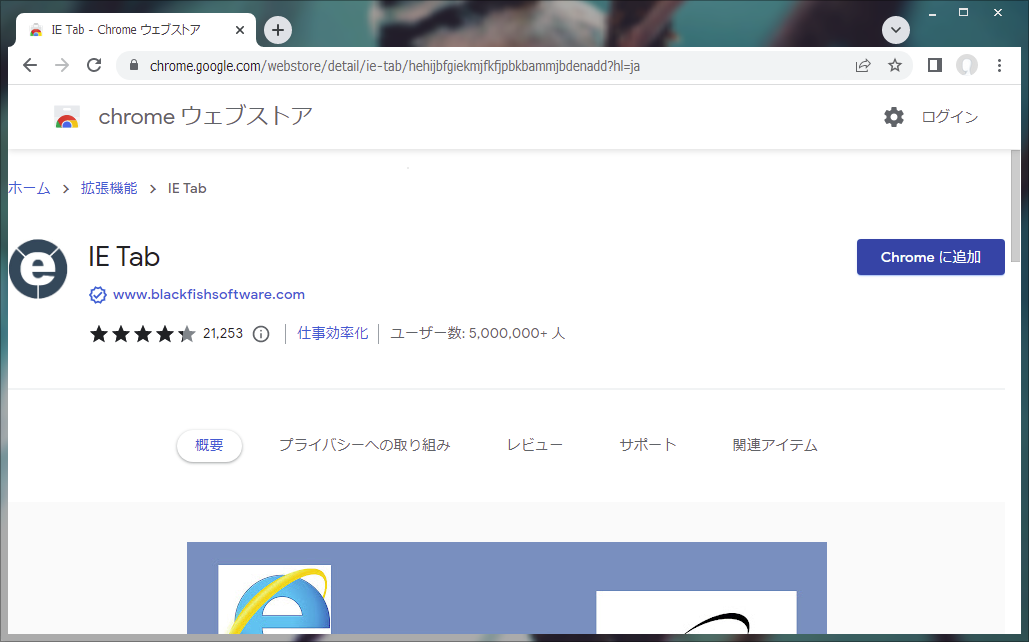The width and height of the screenshot is (1029, 642).
Task: Click the 21,253 ratings count
Action: click(223, 333)
